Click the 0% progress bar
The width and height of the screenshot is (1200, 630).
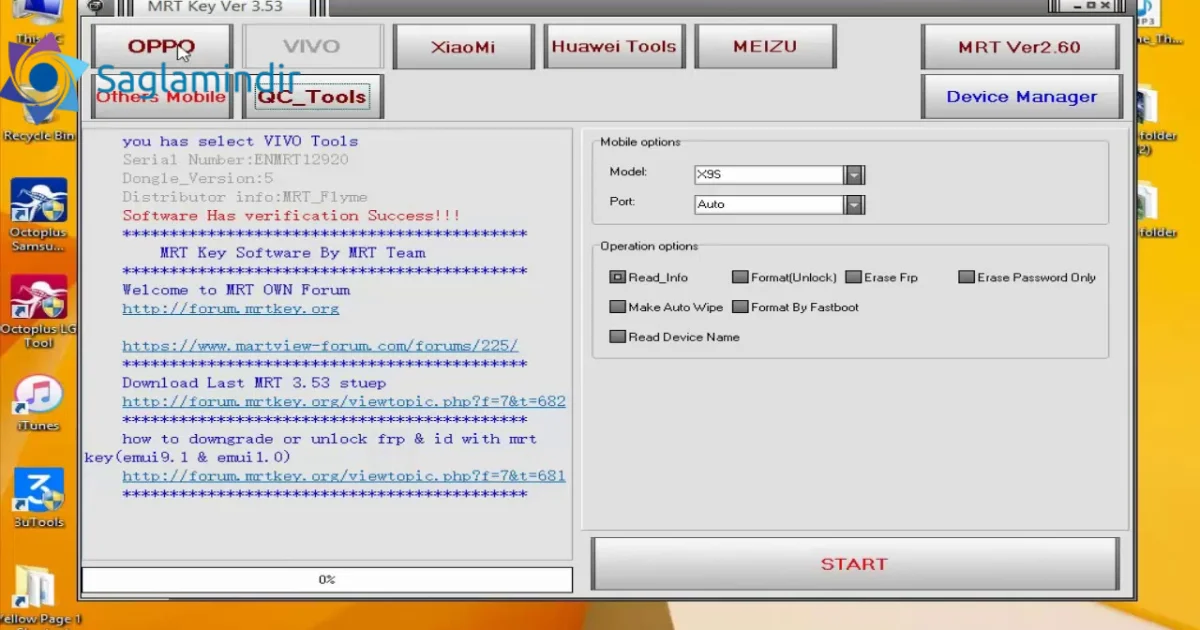tap(327, 579)
